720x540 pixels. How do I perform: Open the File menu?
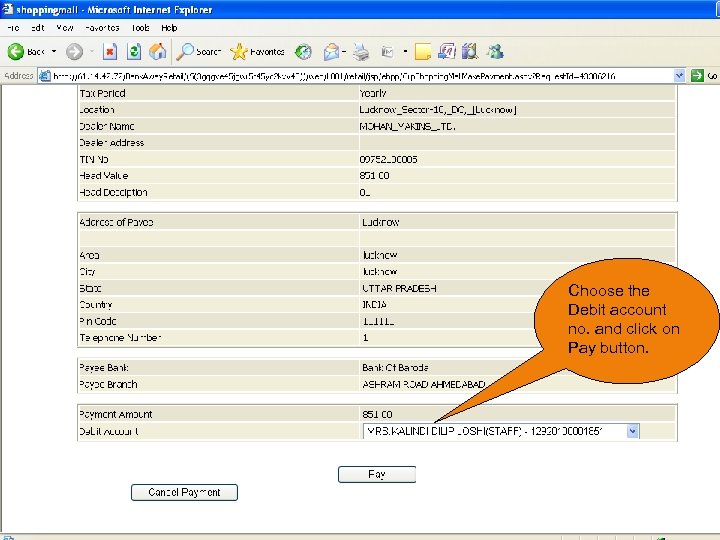(x=13, y=28)
